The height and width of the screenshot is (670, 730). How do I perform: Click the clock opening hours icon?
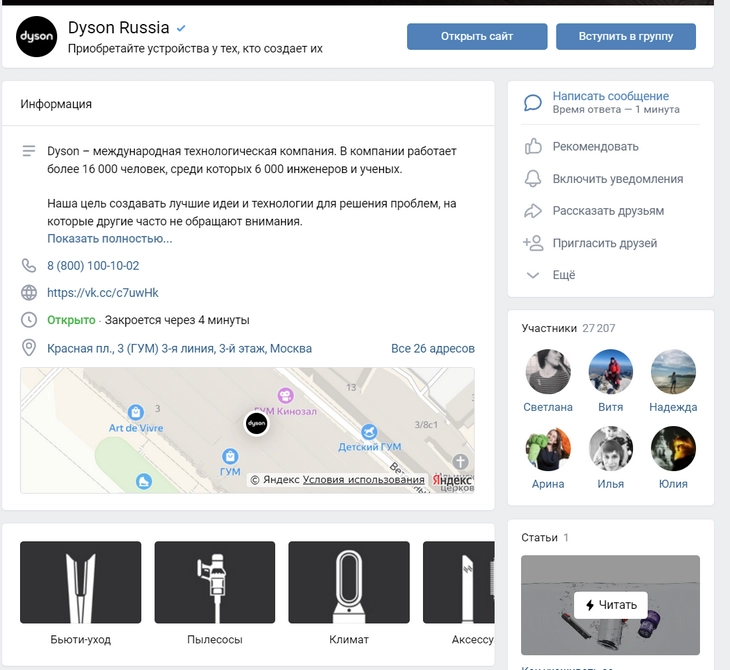[29, 320]
